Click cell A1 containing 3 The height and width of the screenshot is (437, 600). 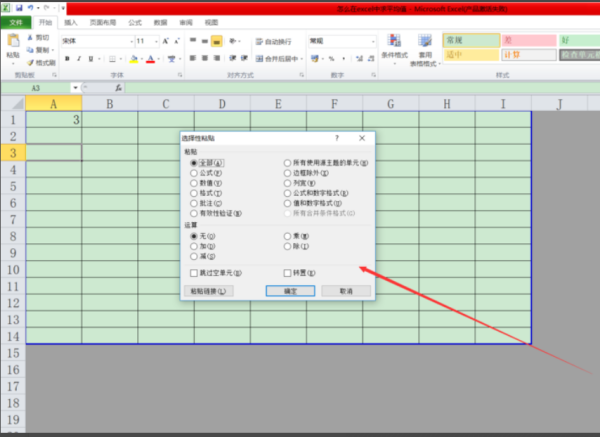pyautogui.click(x=54, y=120)
